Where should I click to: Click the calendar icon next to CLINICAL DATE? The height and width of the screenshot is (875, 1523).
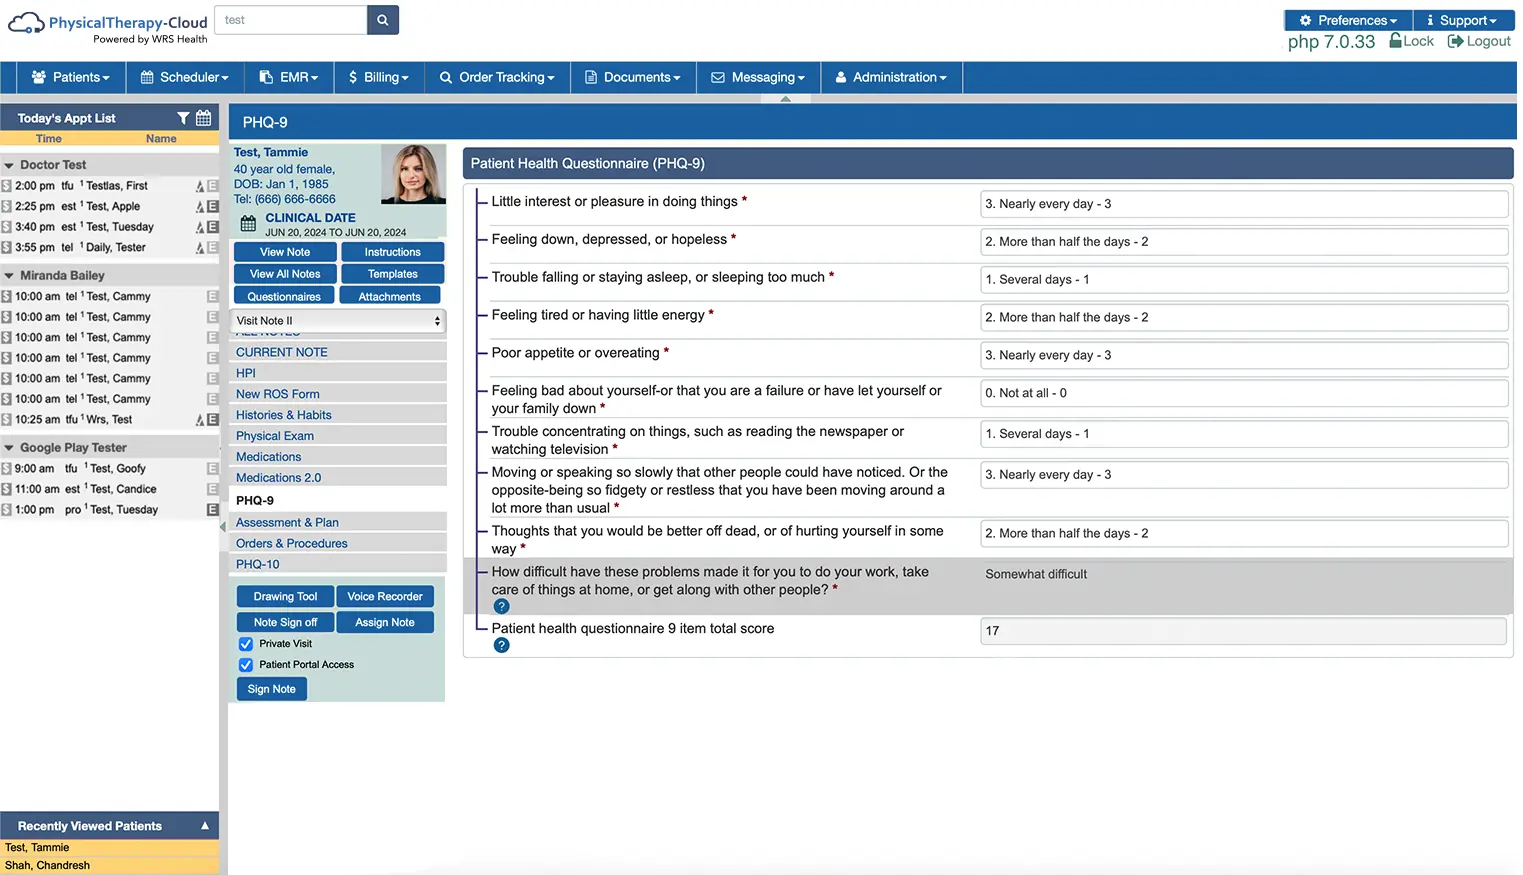click(x=247, y=223)
